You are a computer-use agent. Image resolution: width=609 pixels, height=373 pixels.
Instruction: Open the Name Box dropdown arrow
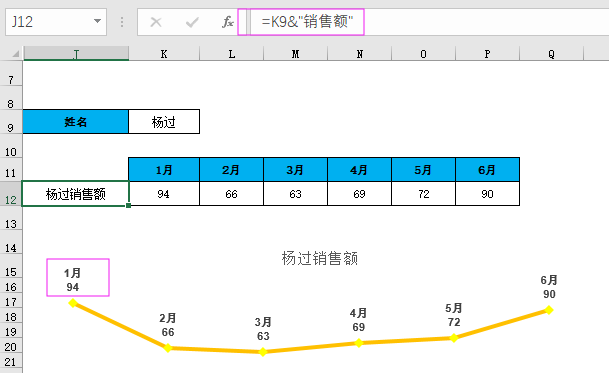tap(97, 21)
